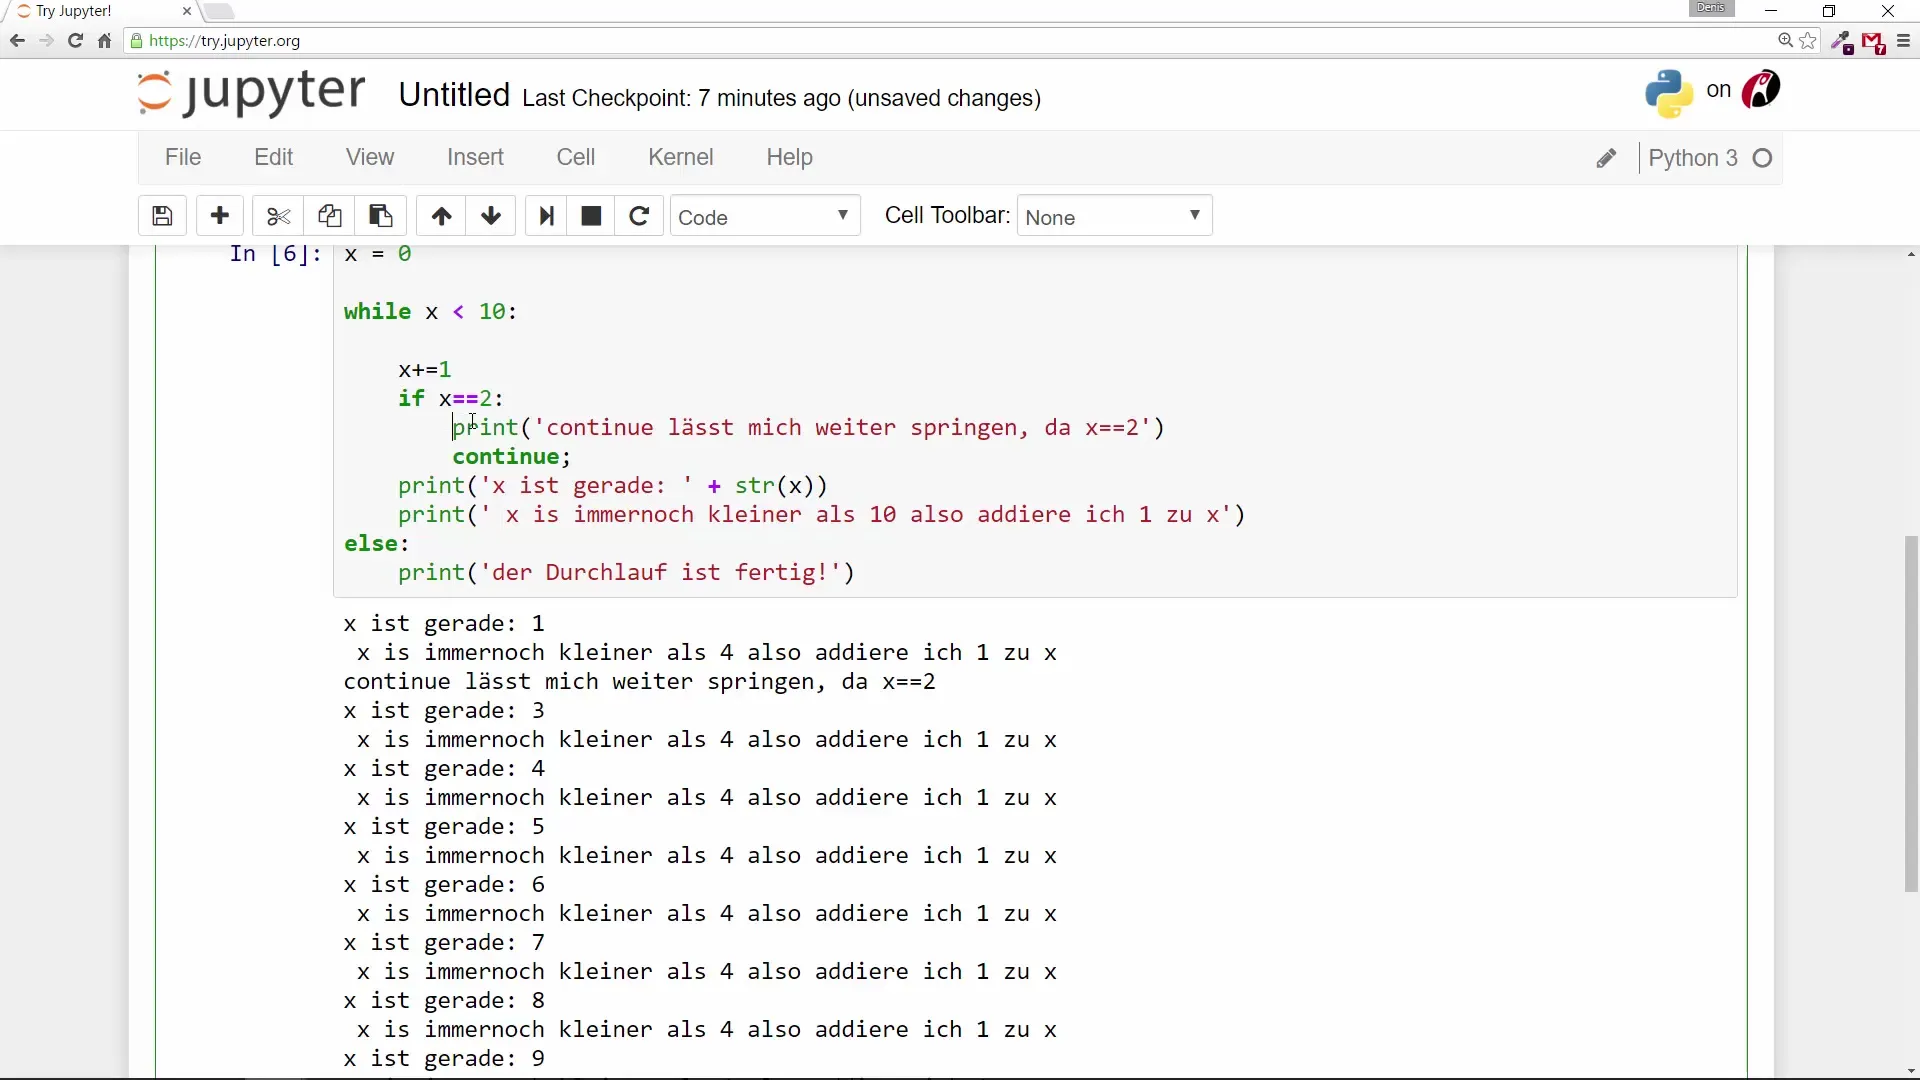The height and width of the screenshot is (1080, 1920).
Task: Interrupt the kernel with the stop icon
Action: tap(591, 216)
